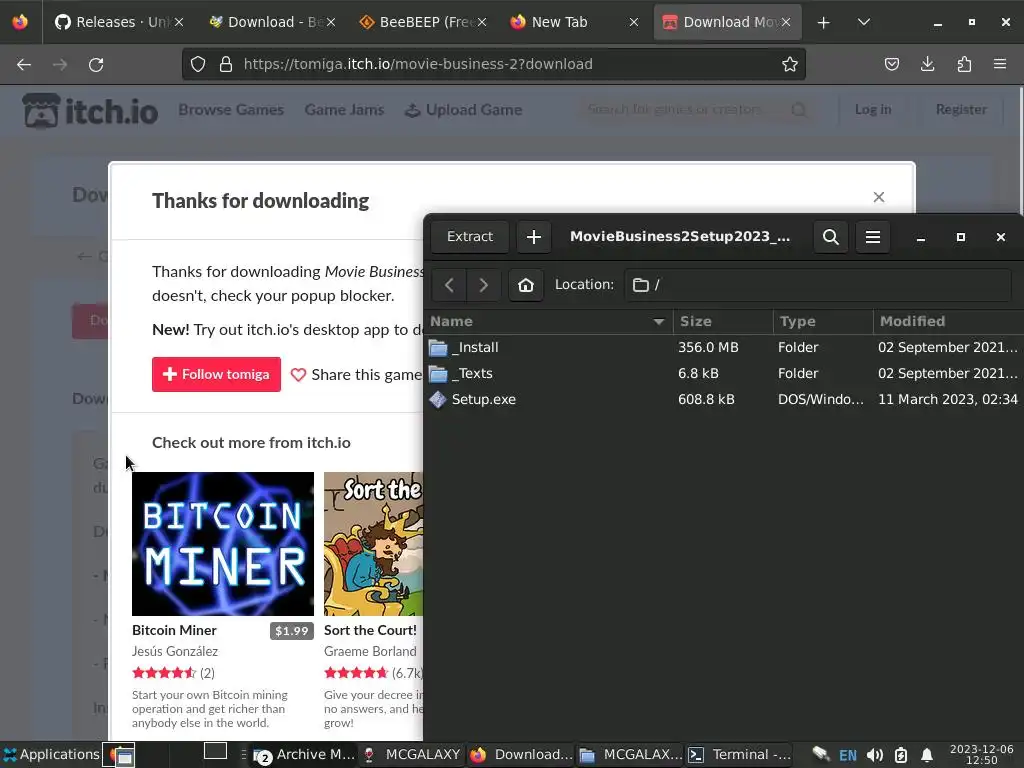
Task: Go to archive home location
Action: [526, 285]
